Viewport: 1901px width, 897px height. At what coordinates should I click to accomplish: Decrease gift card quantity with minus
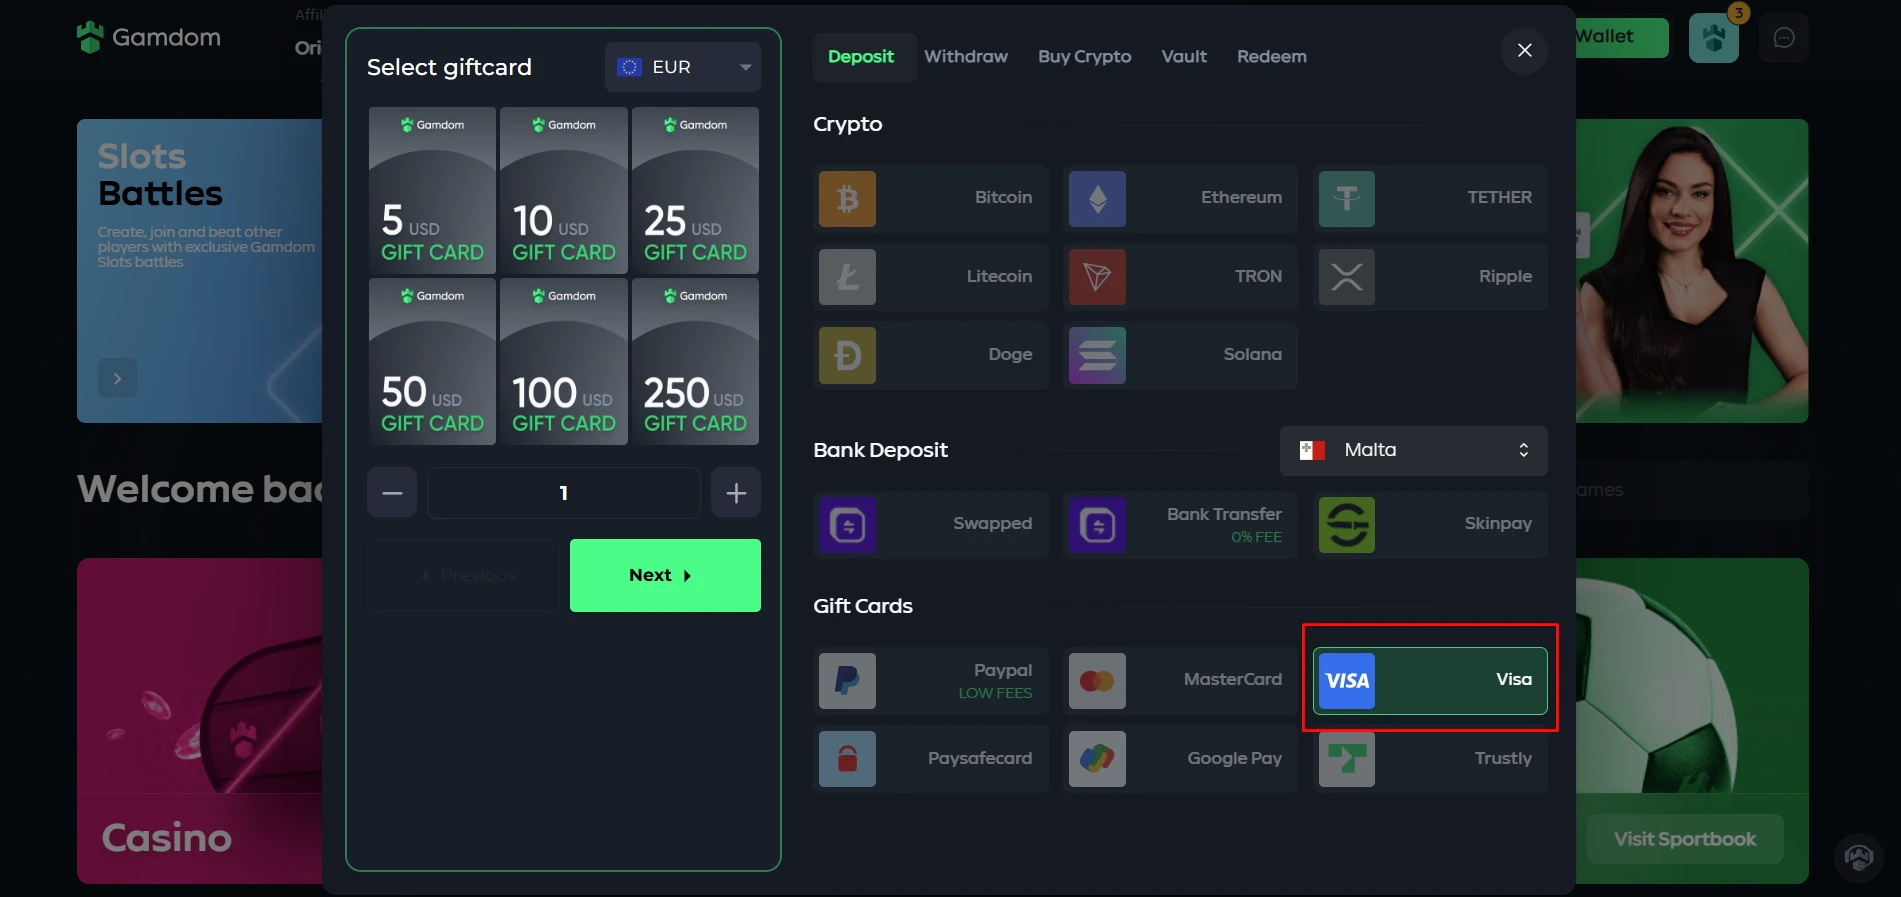392,493
